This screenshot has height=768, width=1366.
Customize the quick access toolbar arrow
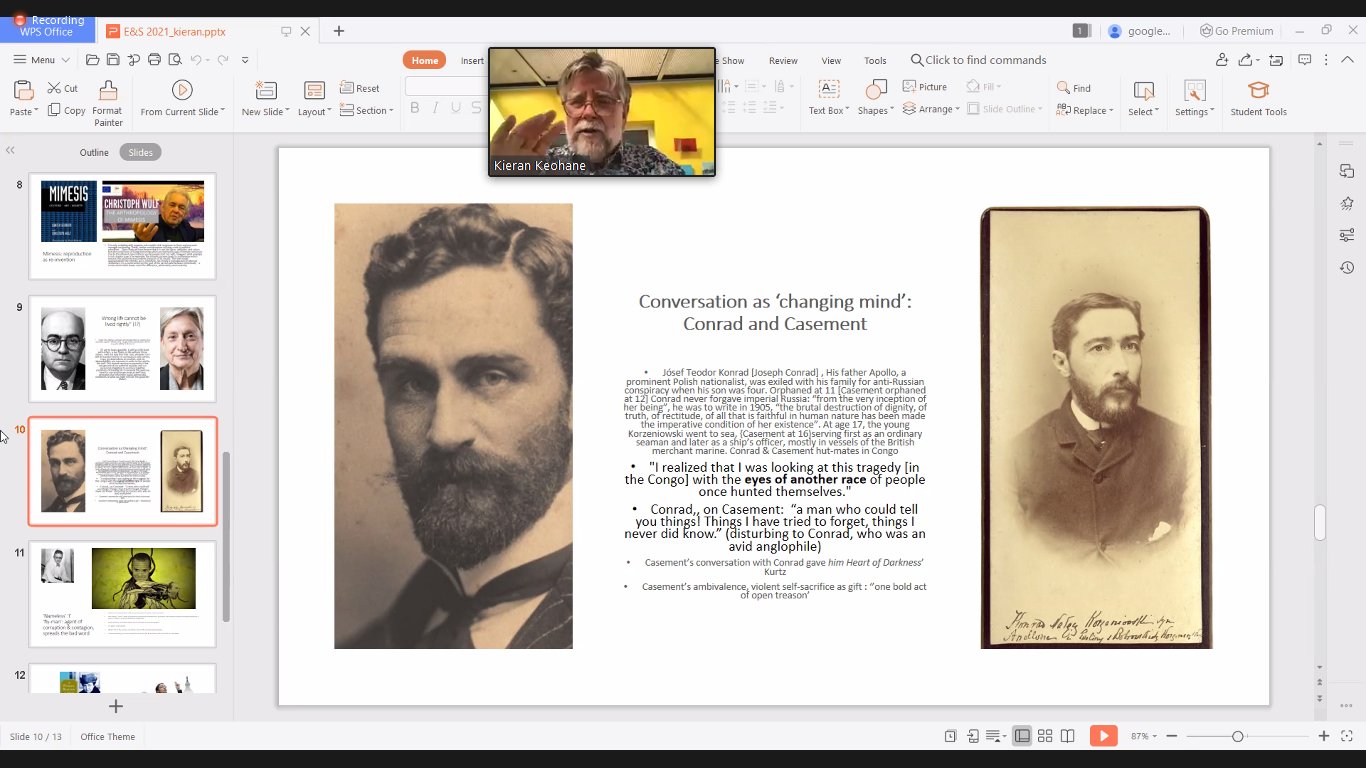(x=245, y=60)
